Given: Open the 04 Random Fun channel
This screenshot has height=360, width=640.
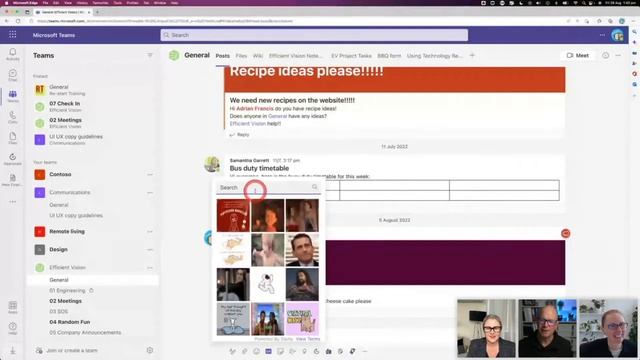Looking at the screenshot, I should click(x=70, y=322).
